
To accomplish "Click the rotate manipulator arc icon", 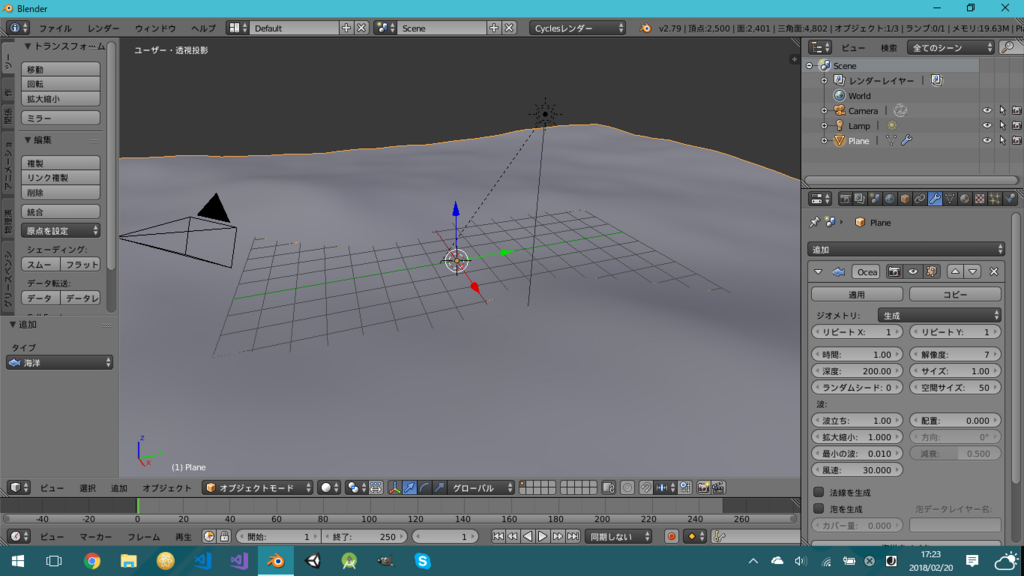I will click(x=424, y=488).
